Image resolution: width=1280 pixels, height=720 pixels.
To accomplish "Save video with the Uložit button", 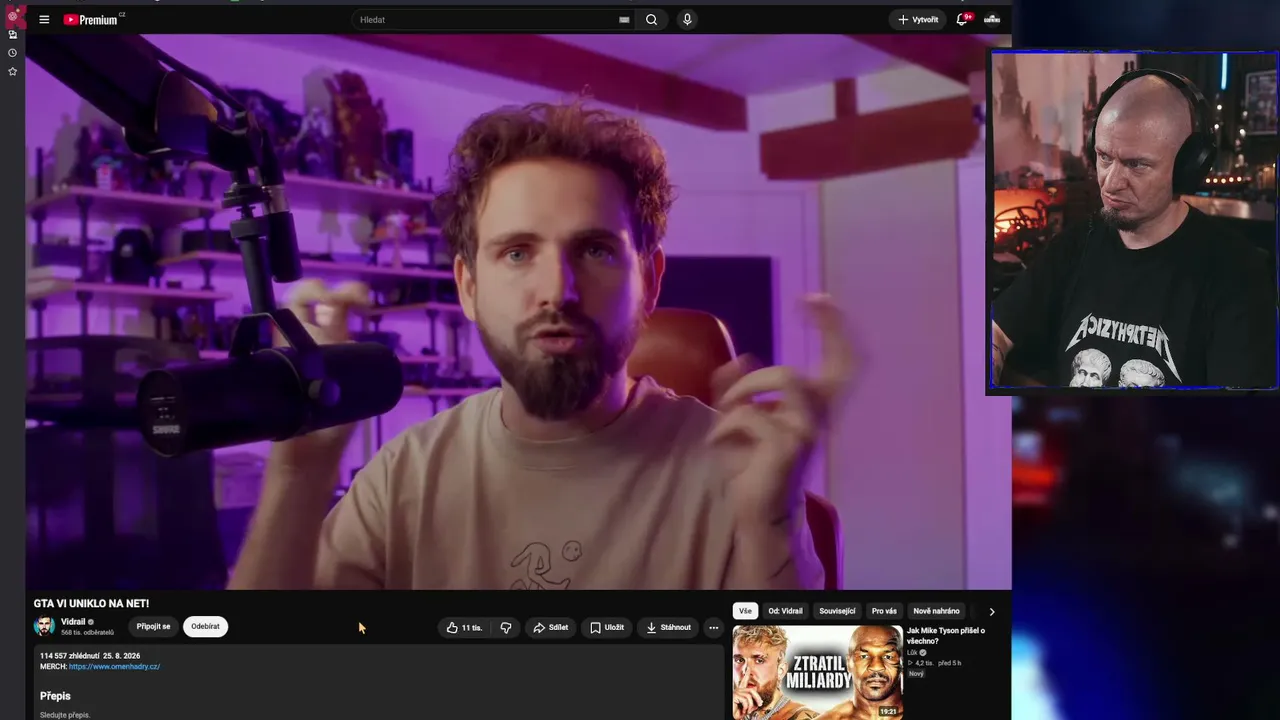I will click(x=606, y=627).
